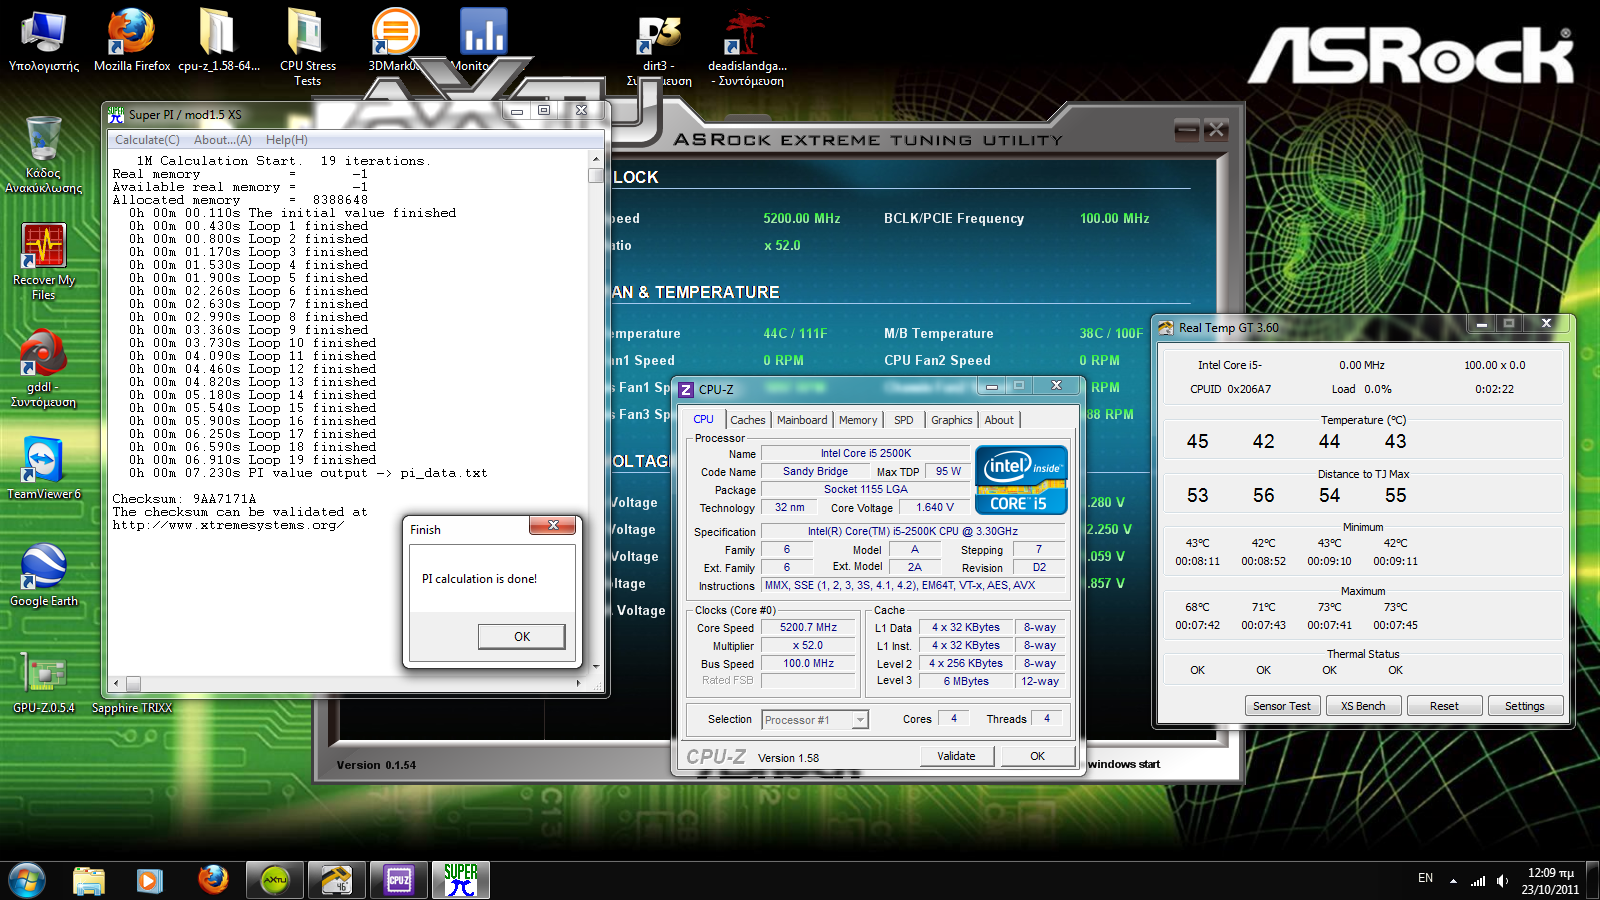Open the Help(H) menu in Super PI
Image resolution: width=1600 pixels, height=900 pixels.
pyautogui.click(x=287, y=140)
